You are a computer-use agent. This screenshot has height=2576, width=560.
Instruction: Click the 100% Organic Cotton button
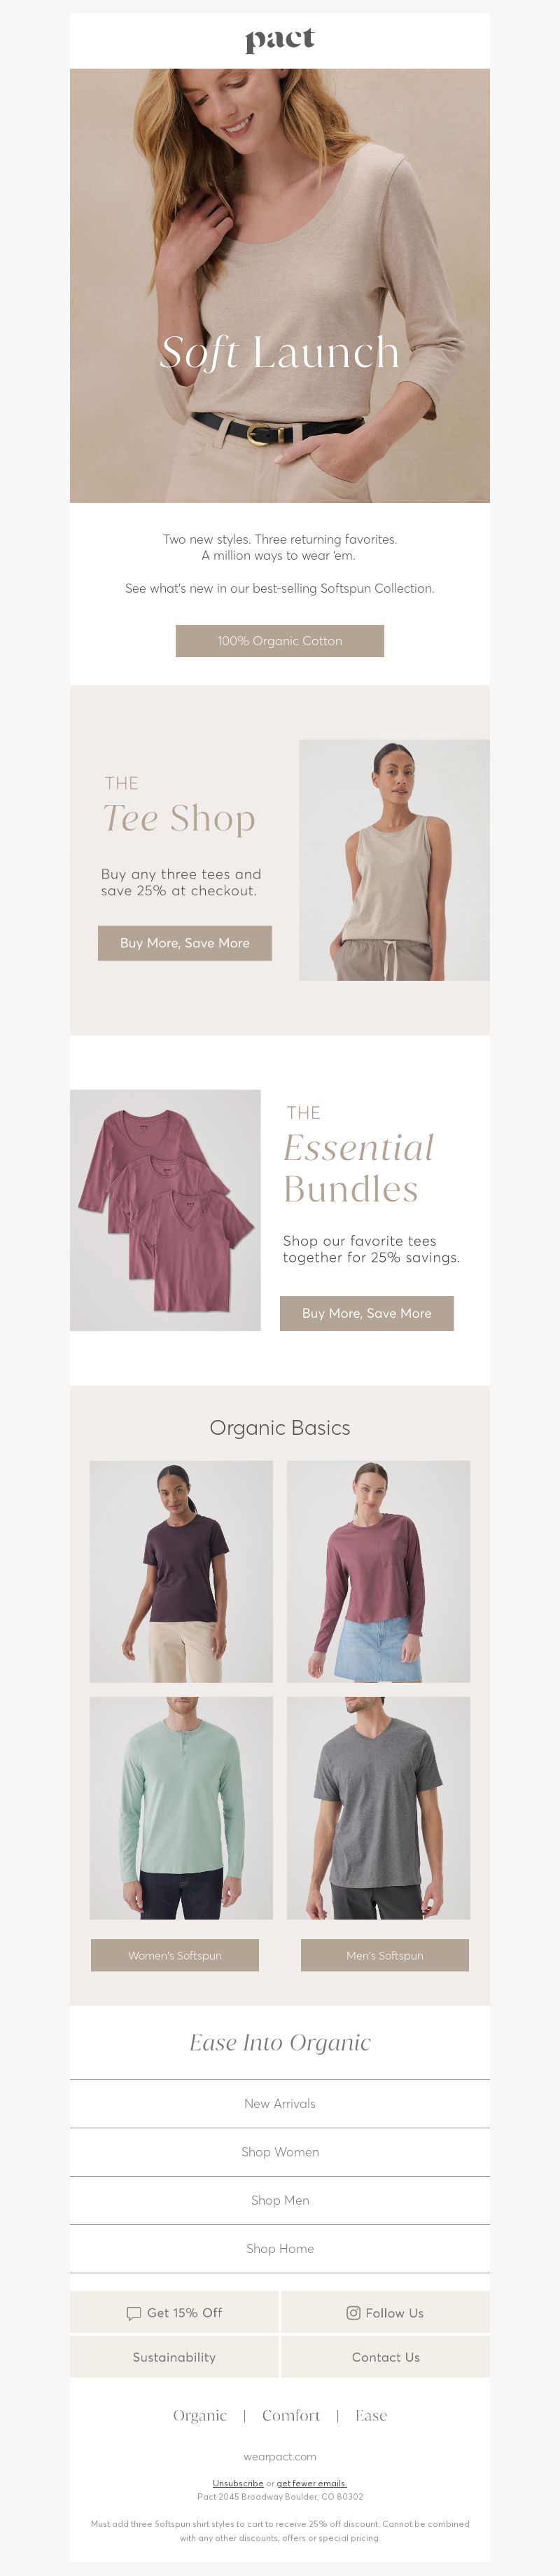[280, 641]
